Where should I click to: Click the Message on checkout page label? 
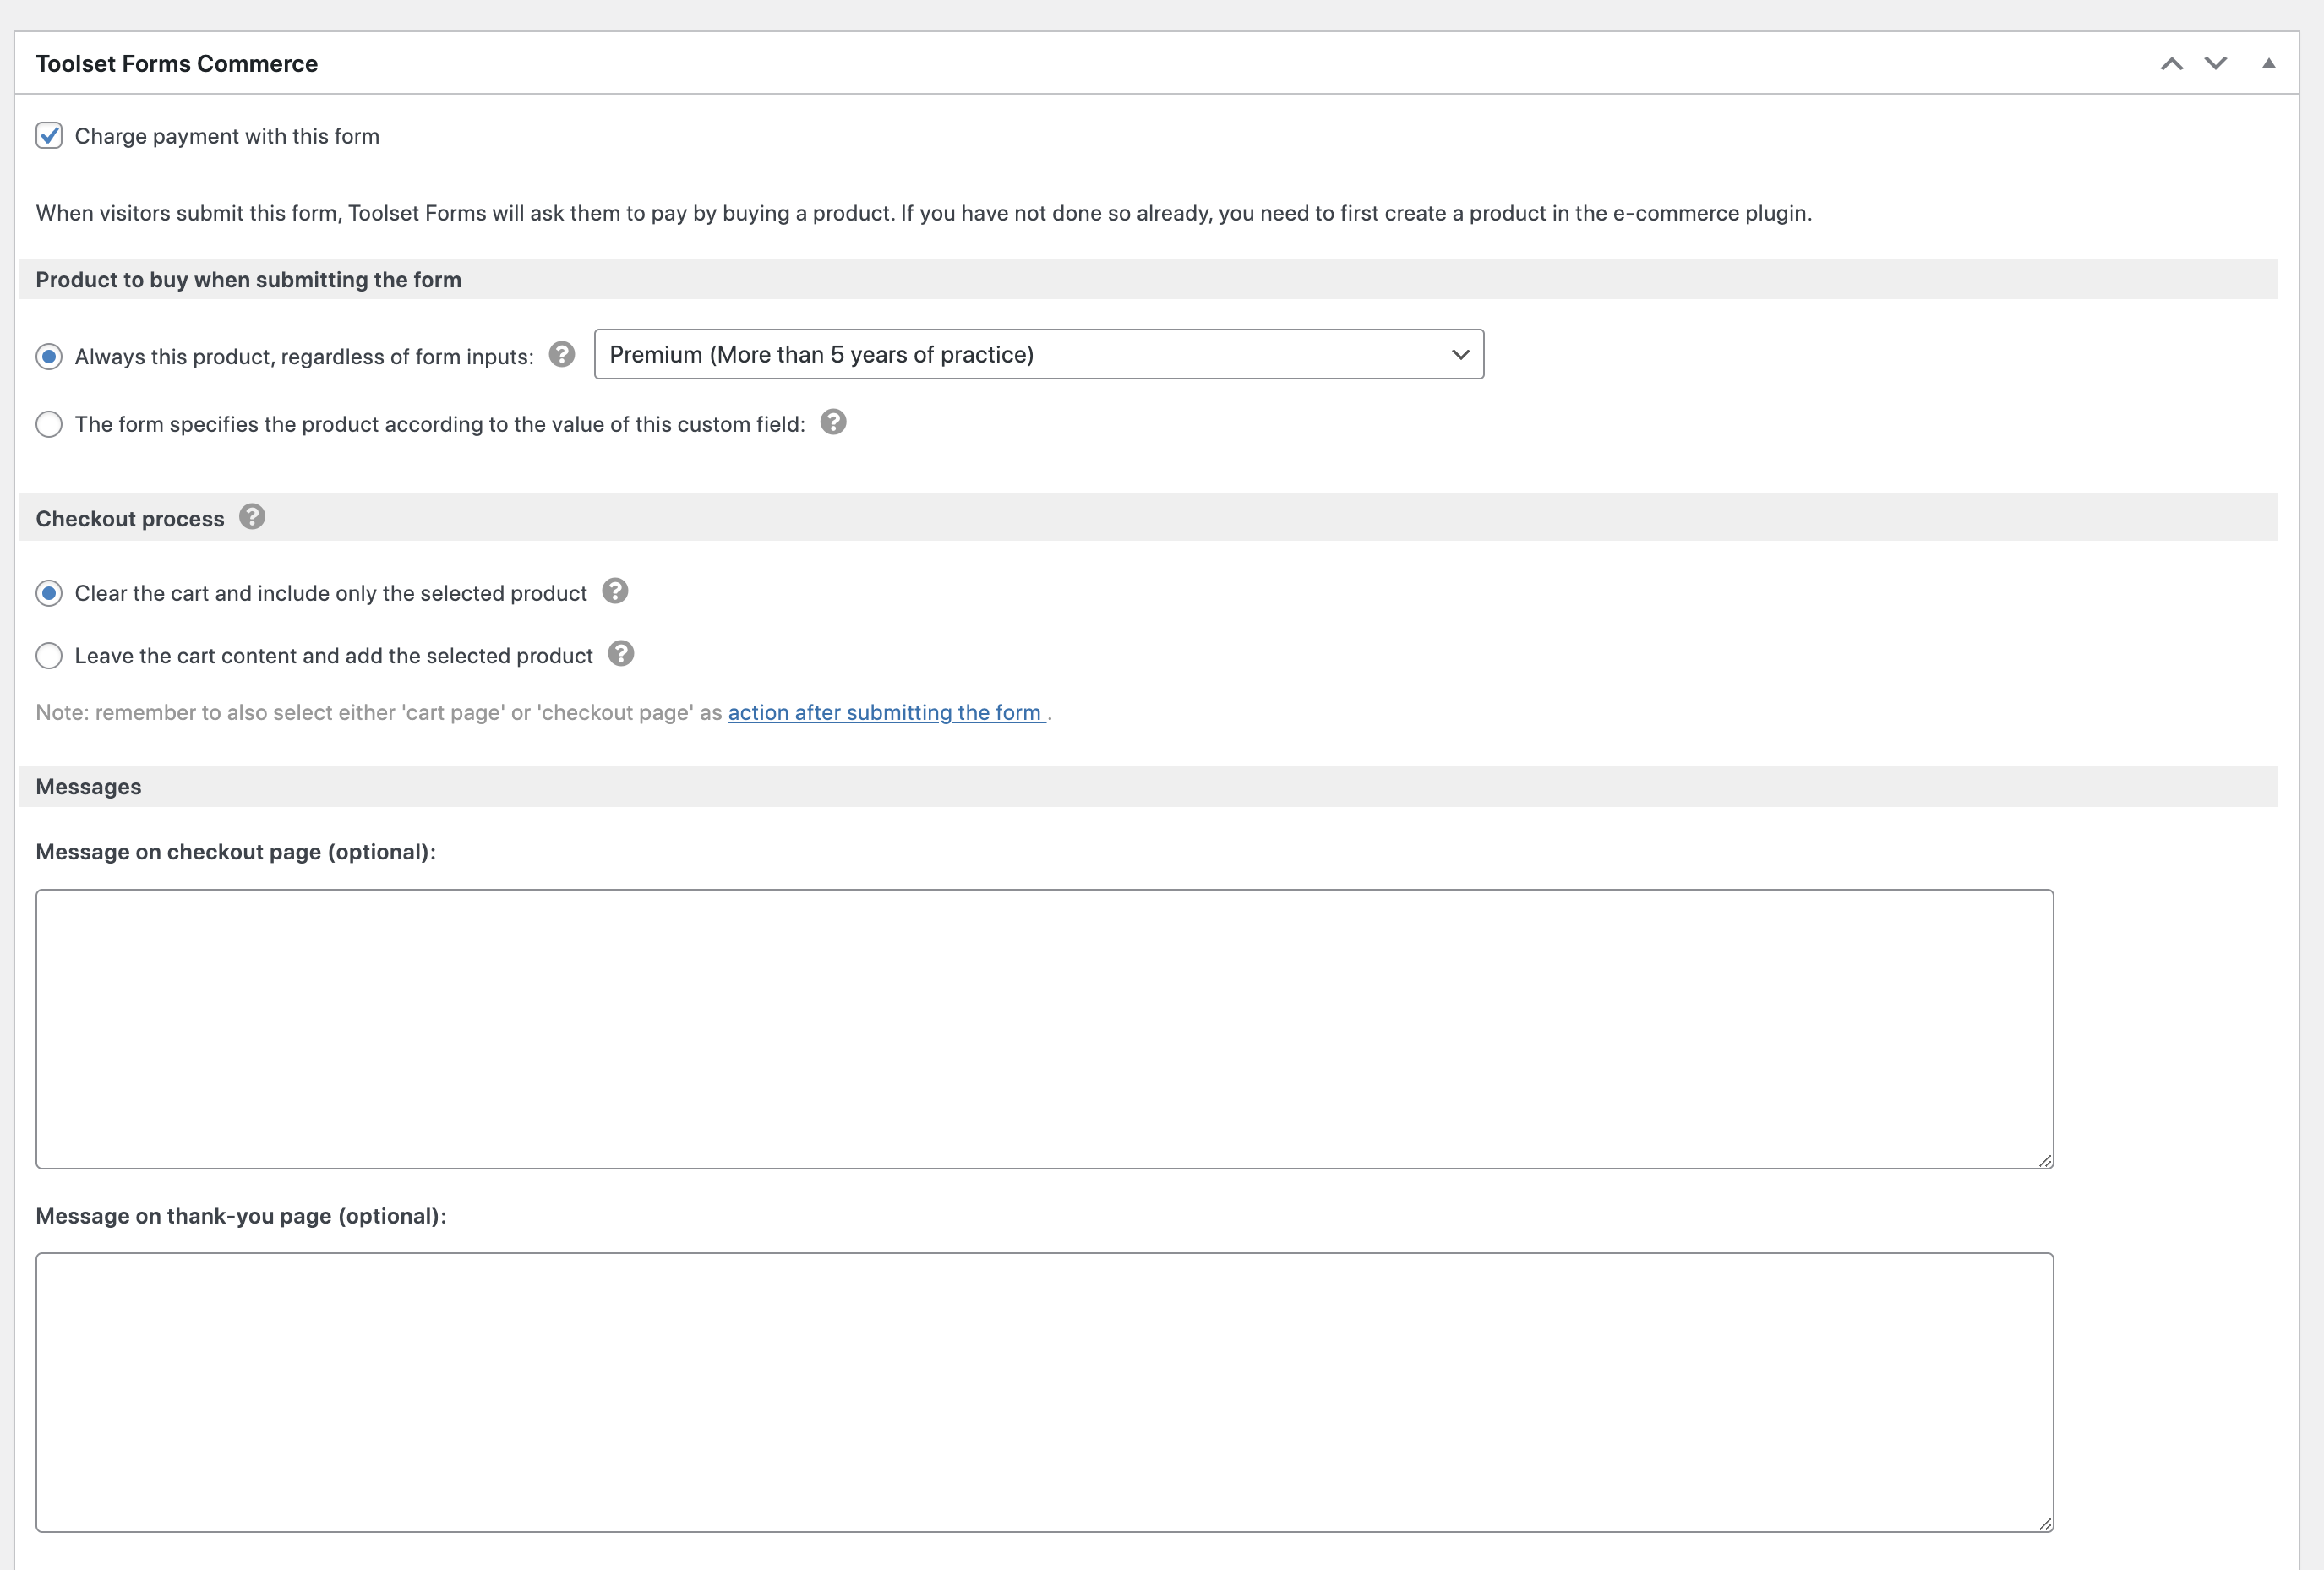(236, 852)
